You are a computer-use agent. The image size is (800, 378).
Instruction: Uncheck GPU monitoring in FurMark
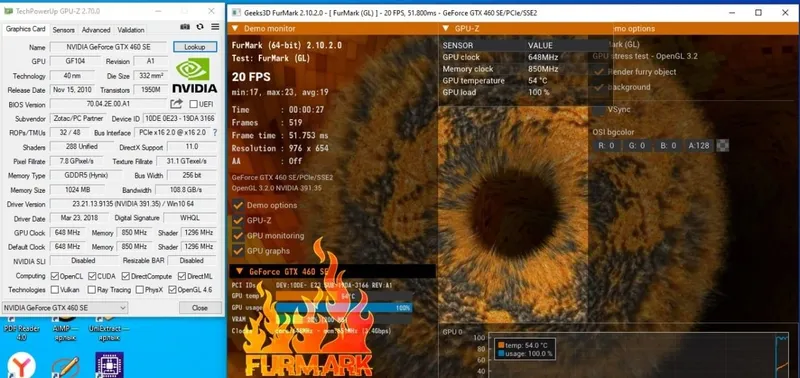click(238, 236)
